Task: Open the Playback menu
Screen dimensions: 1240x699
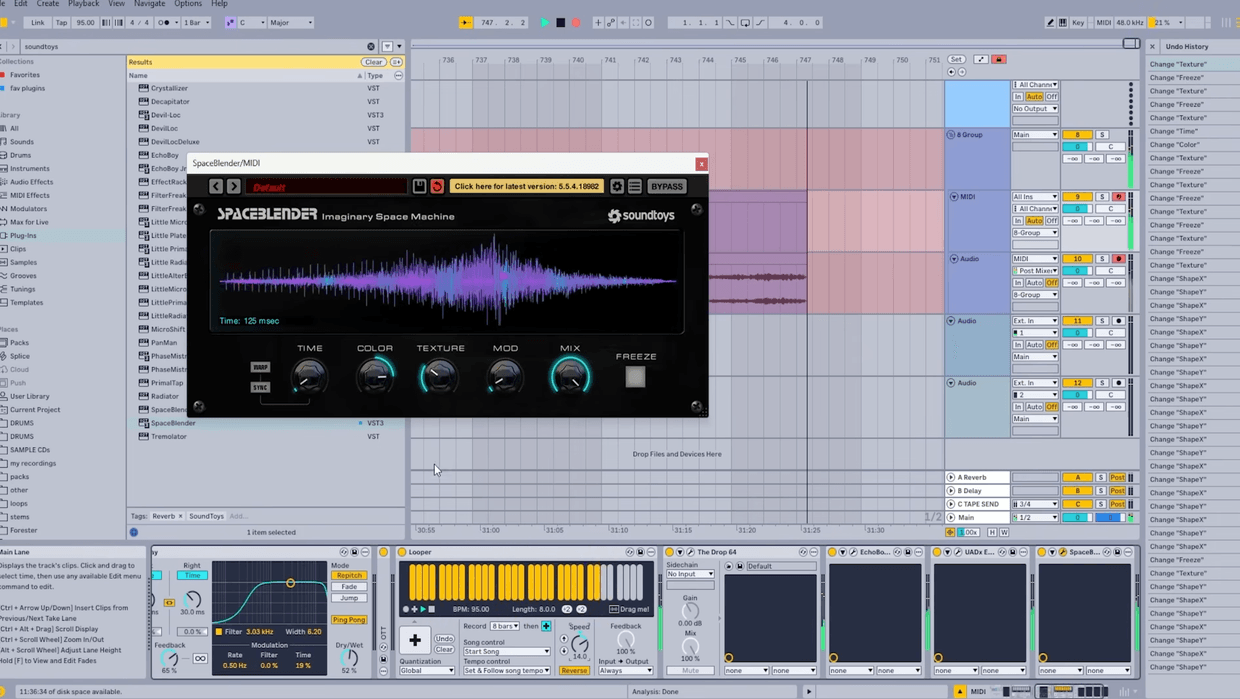Action: (84, 4)
